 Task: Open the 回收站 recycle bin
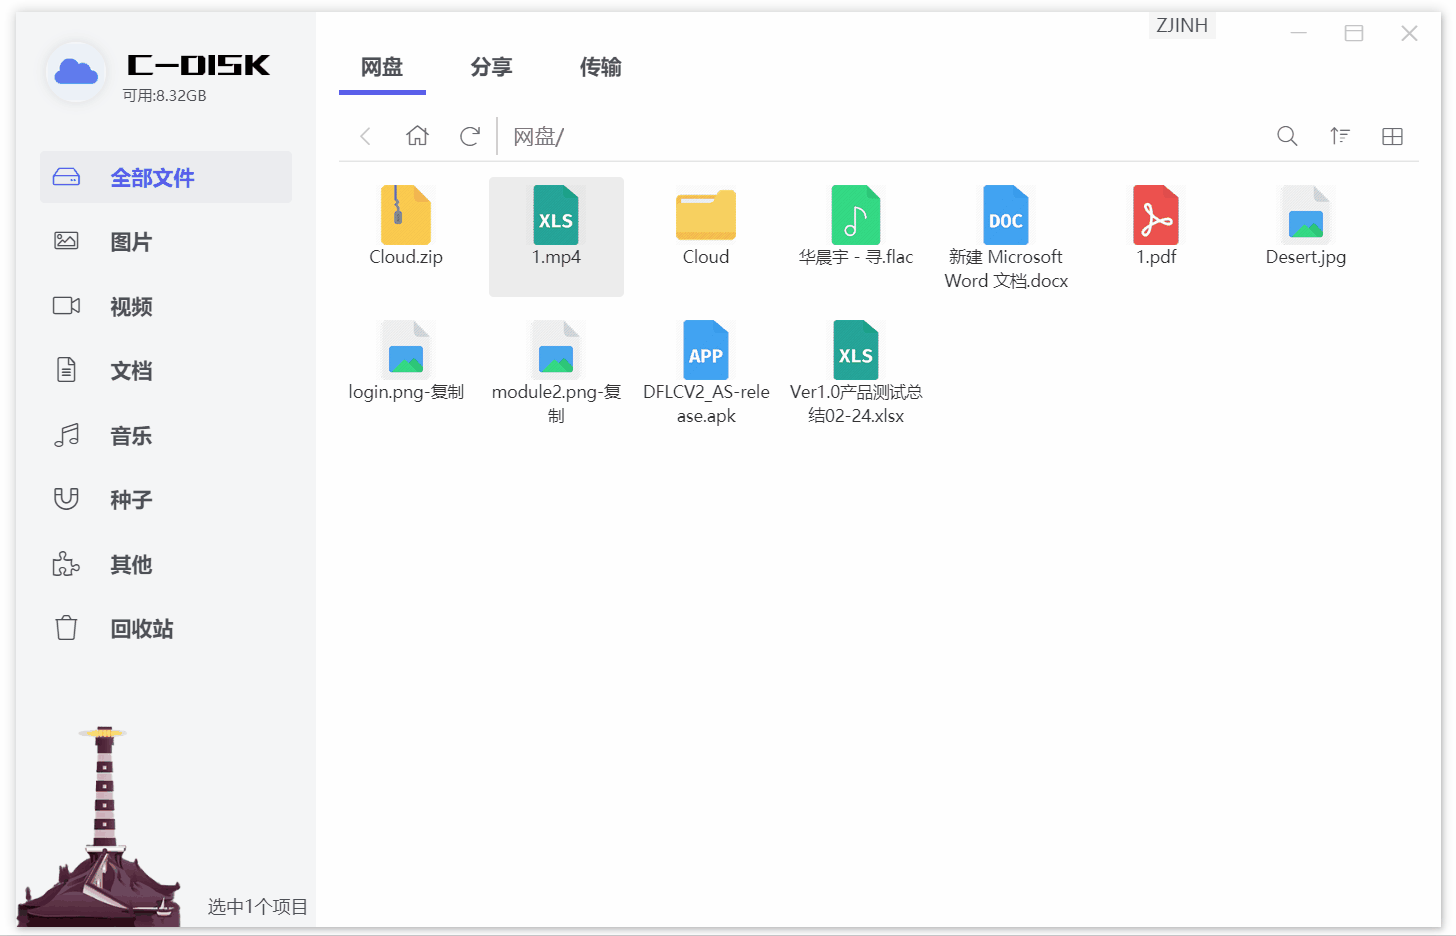point(143,628)
